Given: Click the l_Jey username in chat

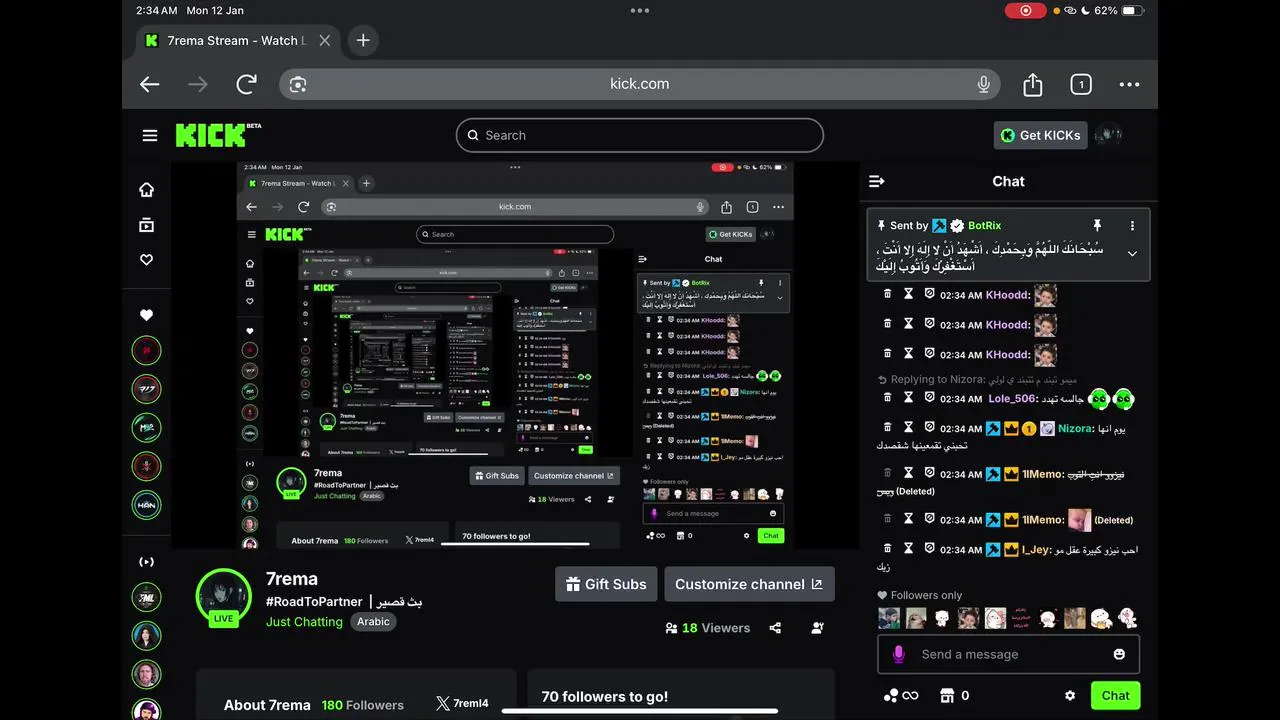Looking at the screenshot, I should (x=1037, y=550).
